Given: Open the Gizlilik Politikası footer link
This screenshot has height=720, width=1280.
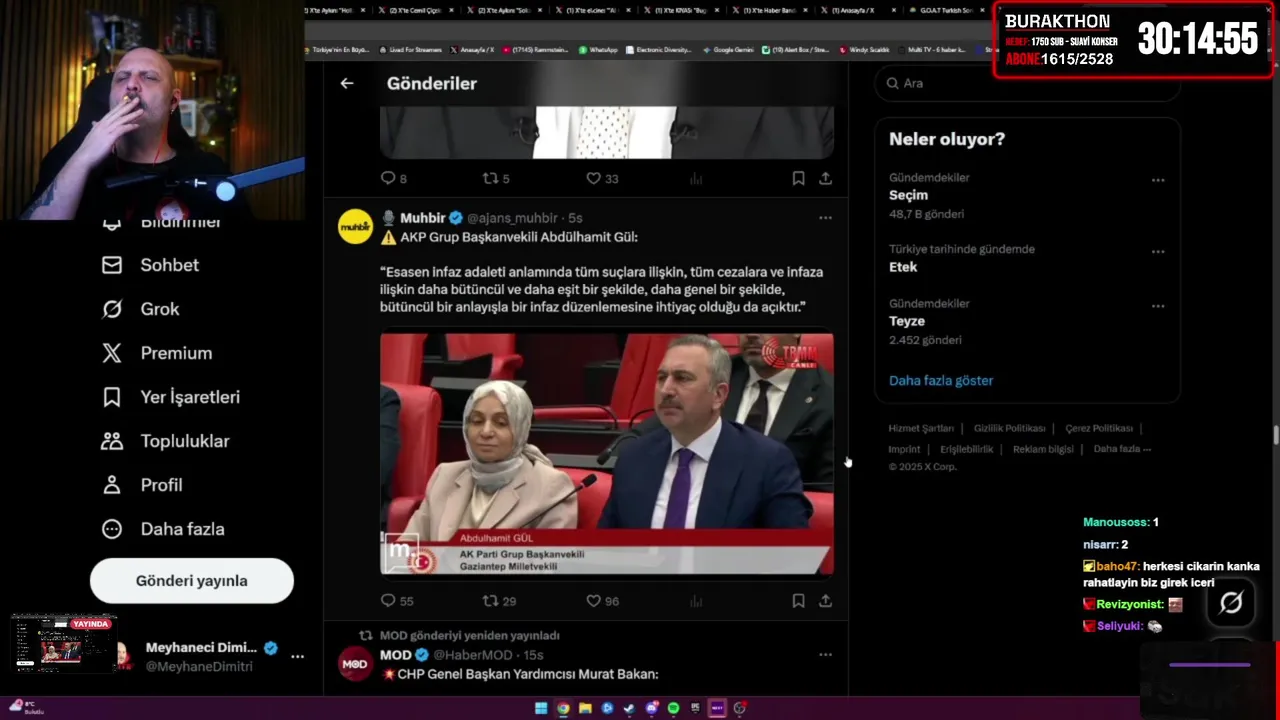Looking at the screenshot, I should (1009, 428).
